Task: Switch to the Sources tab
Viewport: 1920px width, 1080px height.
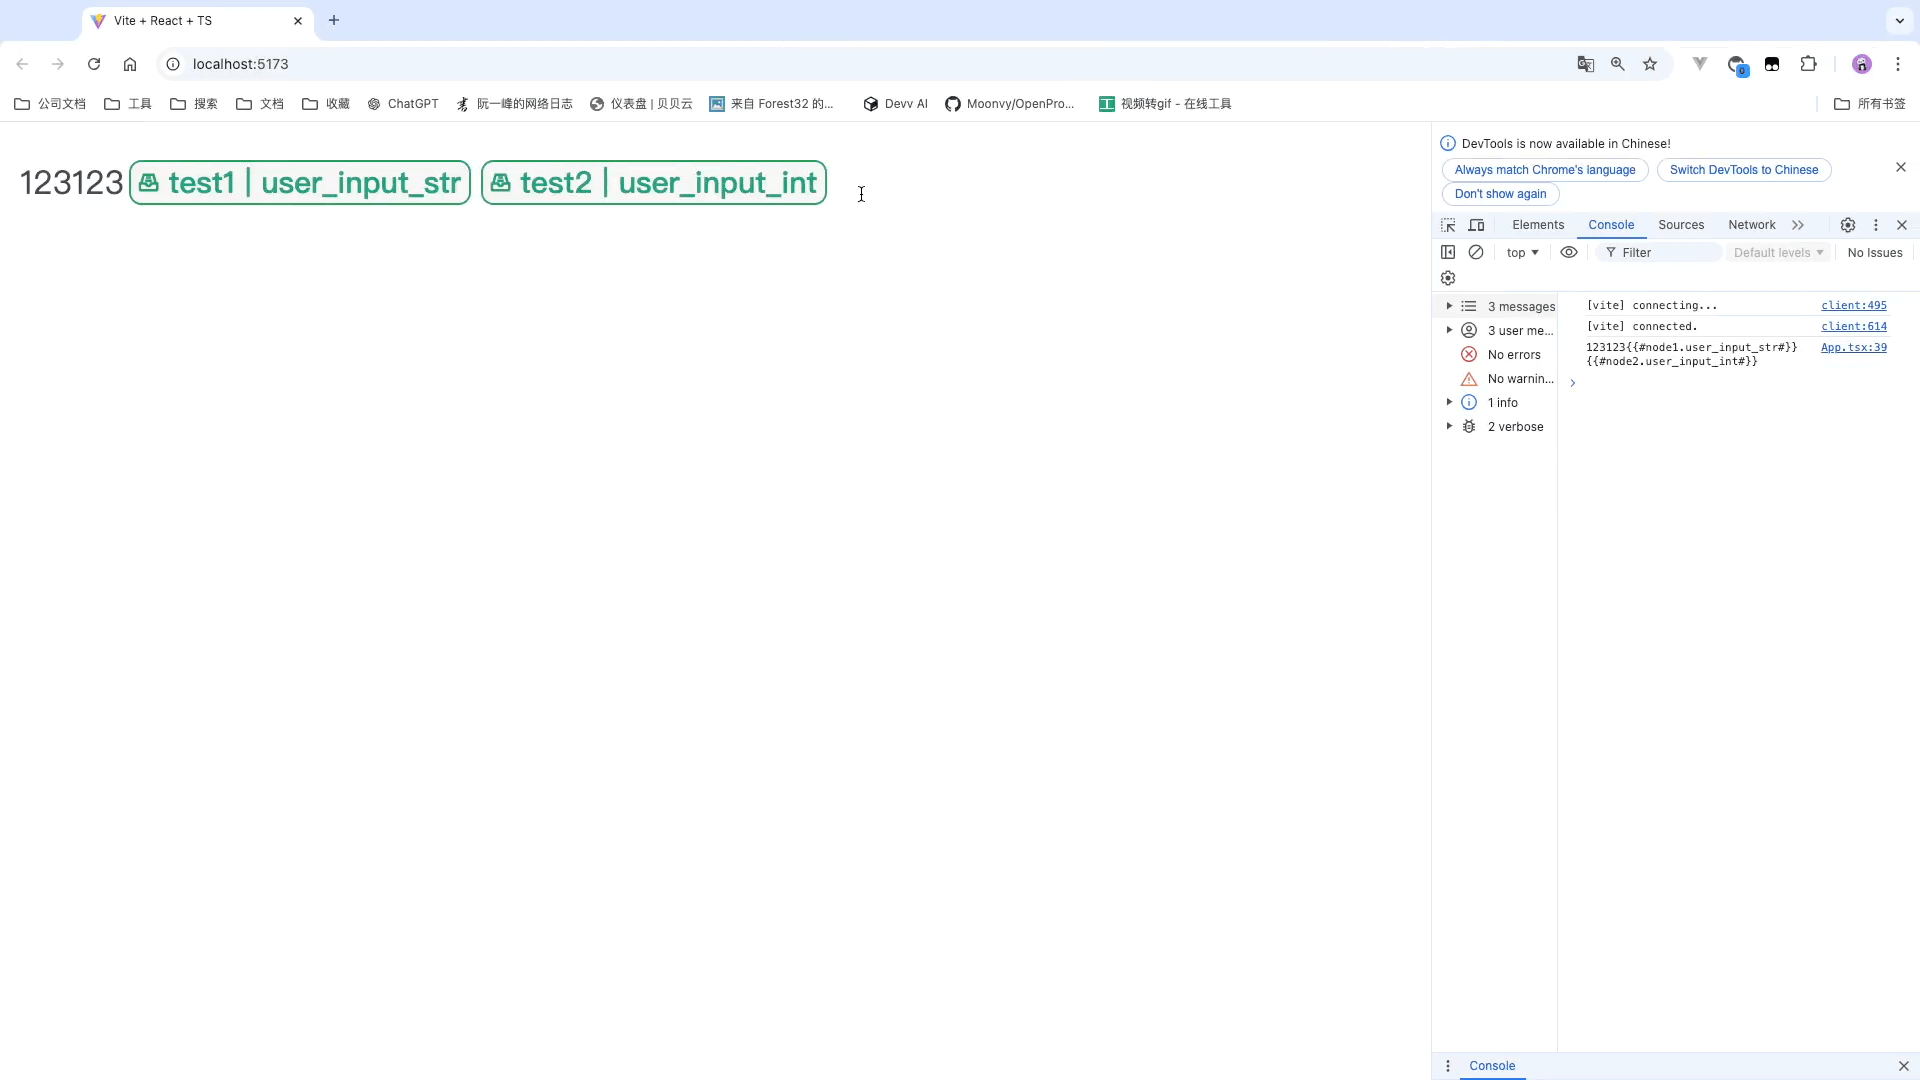Action: point(1680,225)
